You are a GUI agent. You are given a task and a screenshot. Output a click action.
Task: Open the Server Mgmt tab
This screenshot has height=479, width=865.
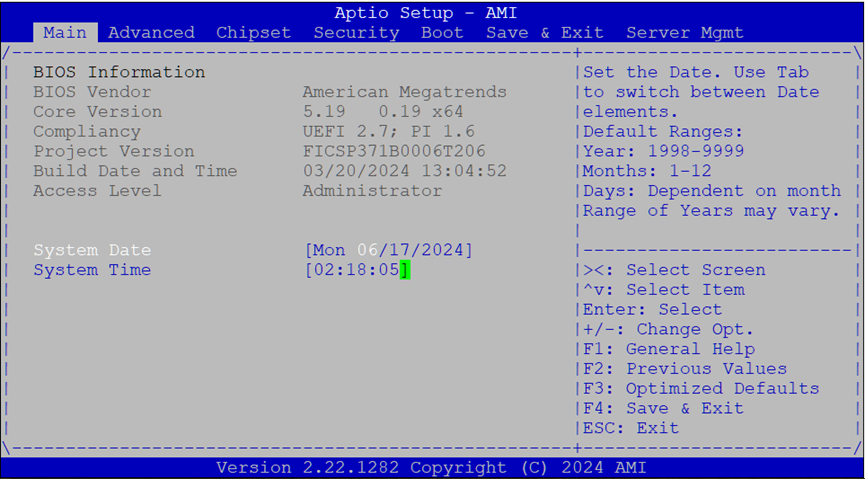tap(685, 33)
